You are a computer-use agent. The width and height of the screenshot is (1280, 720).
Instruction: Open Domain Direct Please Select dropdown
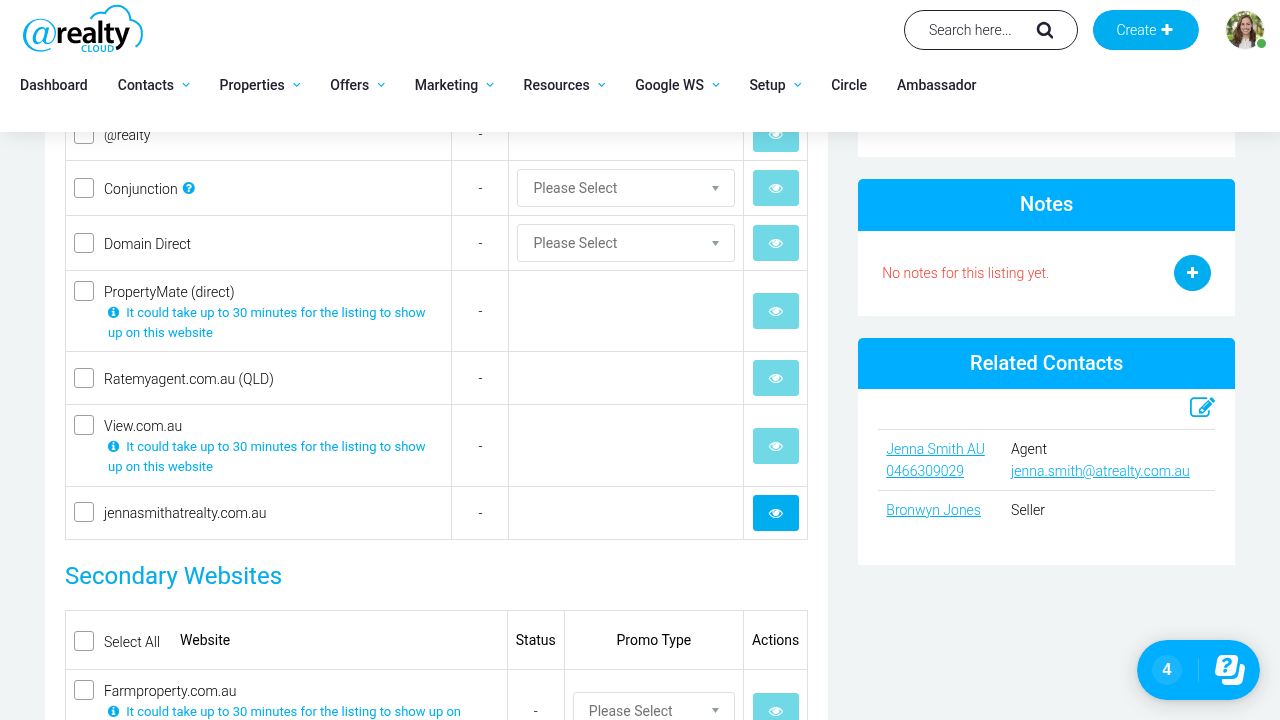pyautogui.click(x=626, y=243)
